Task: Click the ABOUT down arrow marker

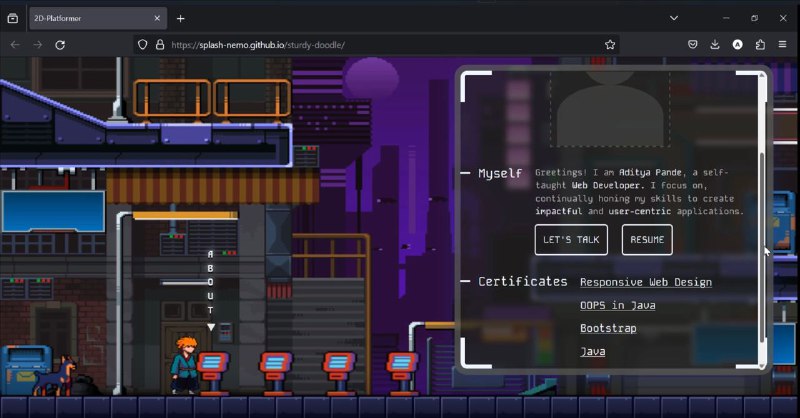Action: pyautogui.click(x=211, y=327)
